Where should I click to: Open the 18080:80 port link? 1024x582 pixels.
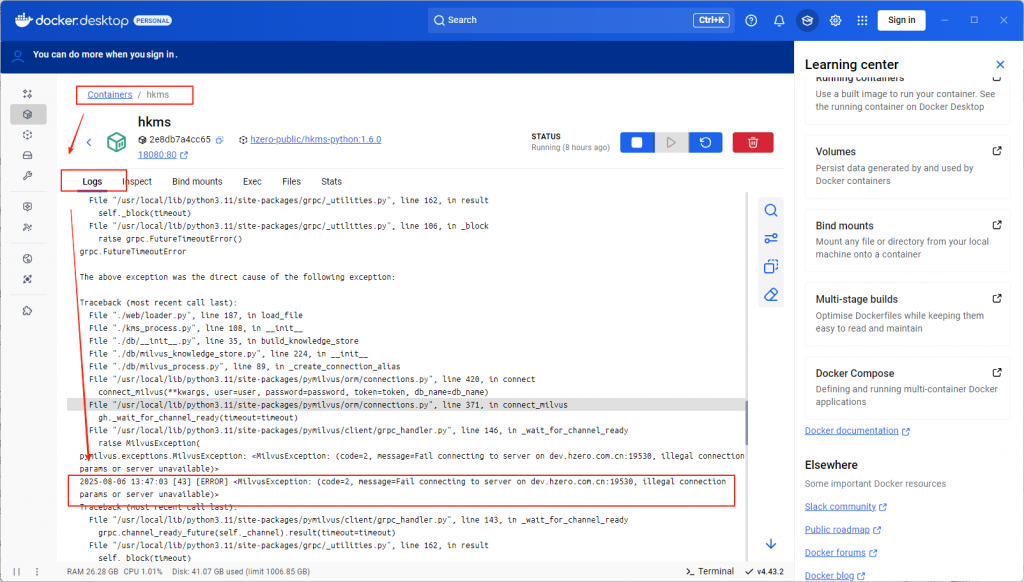pyautogui.click(x=157, y=155)
